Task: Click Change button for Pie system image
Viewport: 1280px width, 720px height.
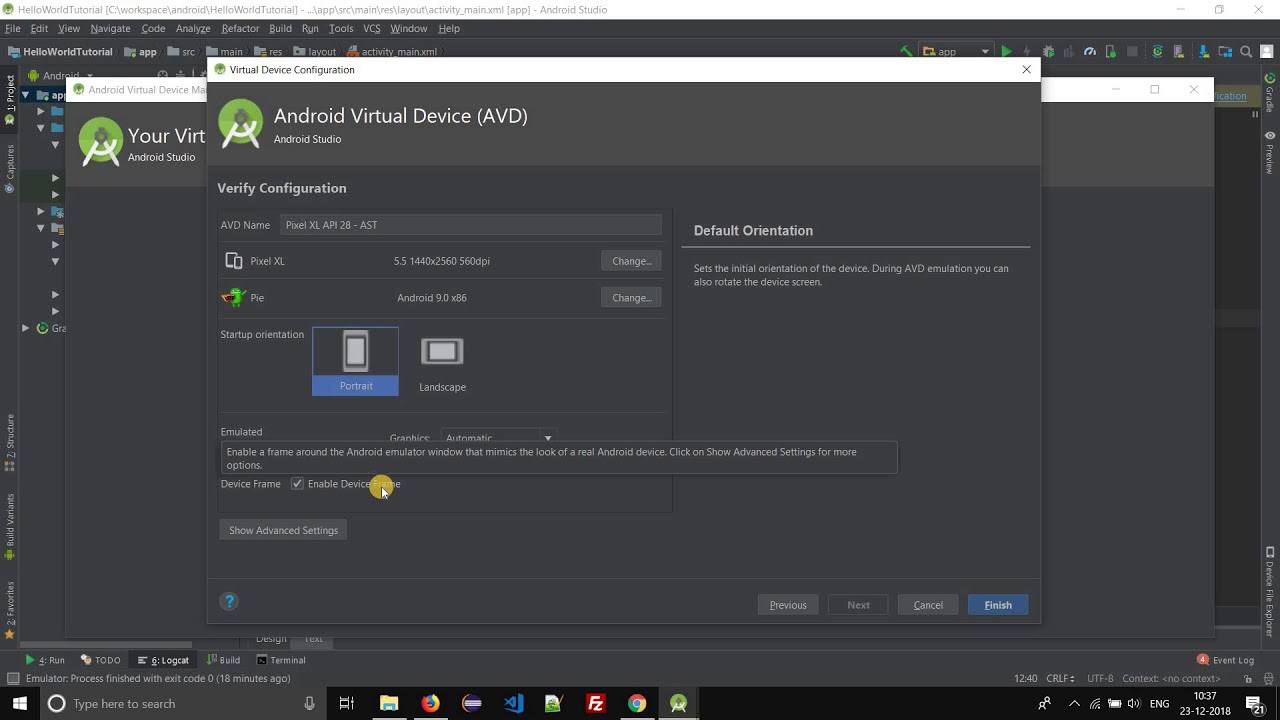Action: pyautogui.click(x=631, y=298)
